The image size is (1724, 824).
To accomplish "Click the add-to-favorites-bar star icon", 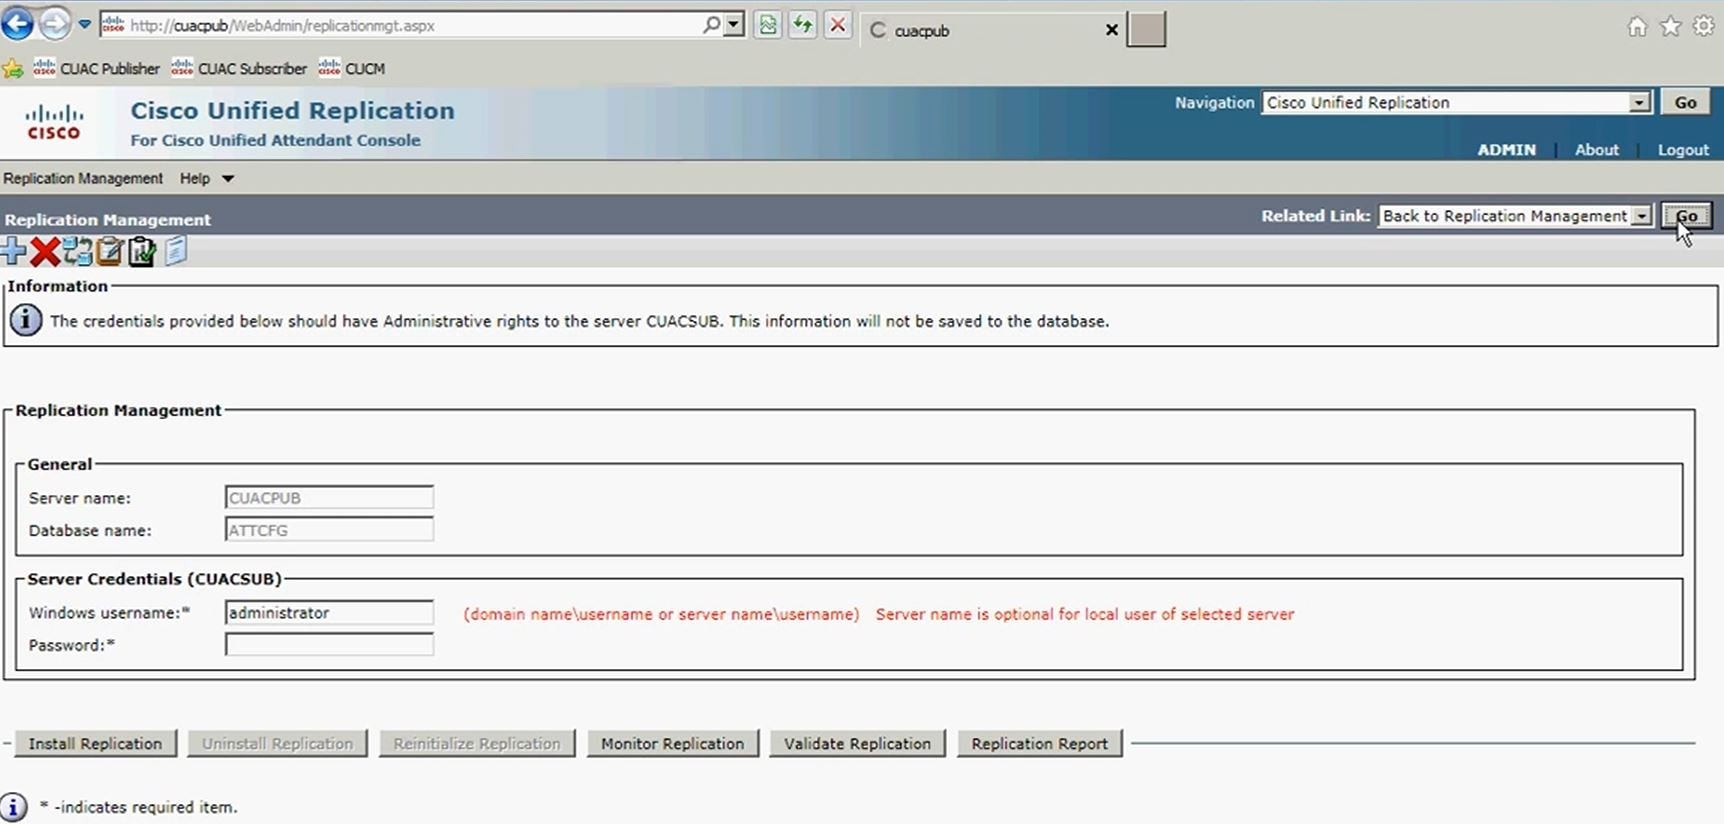I will [x=13, y=69].
